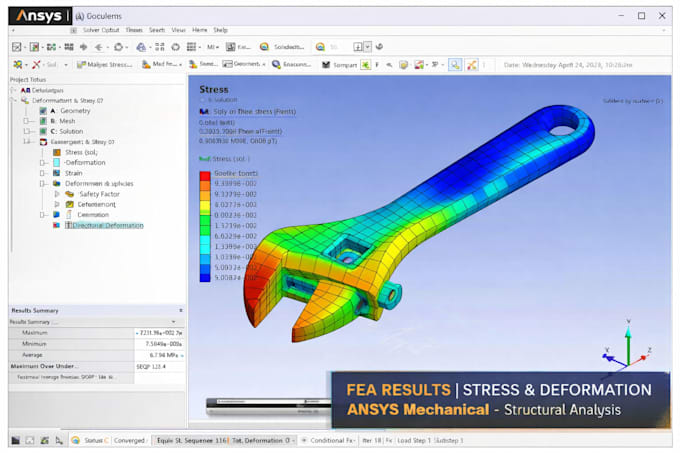Click the Geoment toolbar item
680x453 pixels.
pyautogui.click(x=244, y=64)
